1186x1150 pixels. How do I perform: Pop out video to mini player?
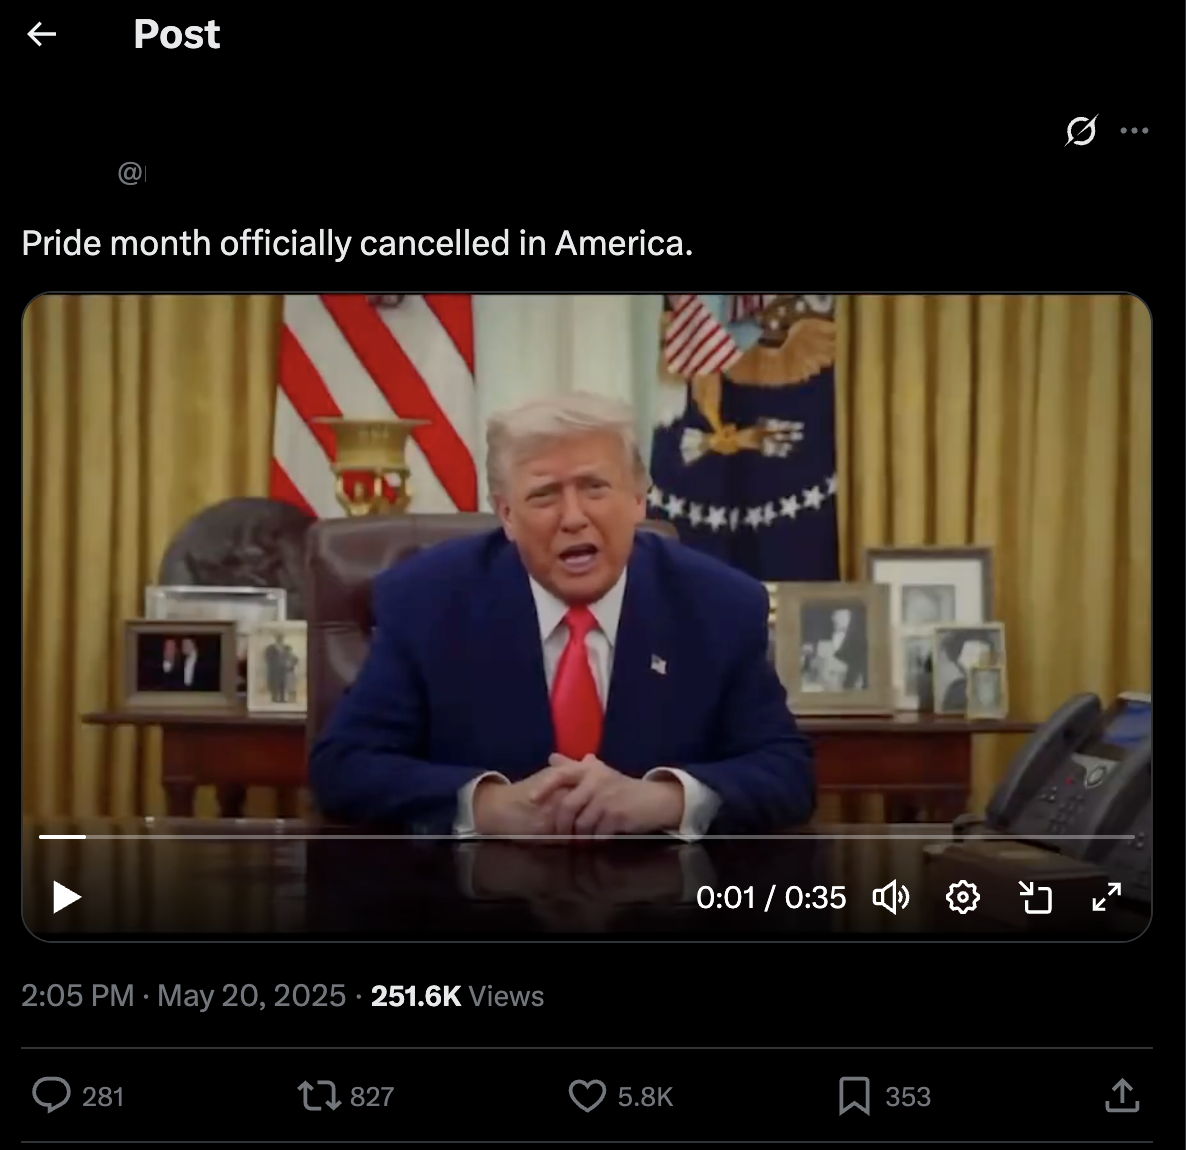1035,897
